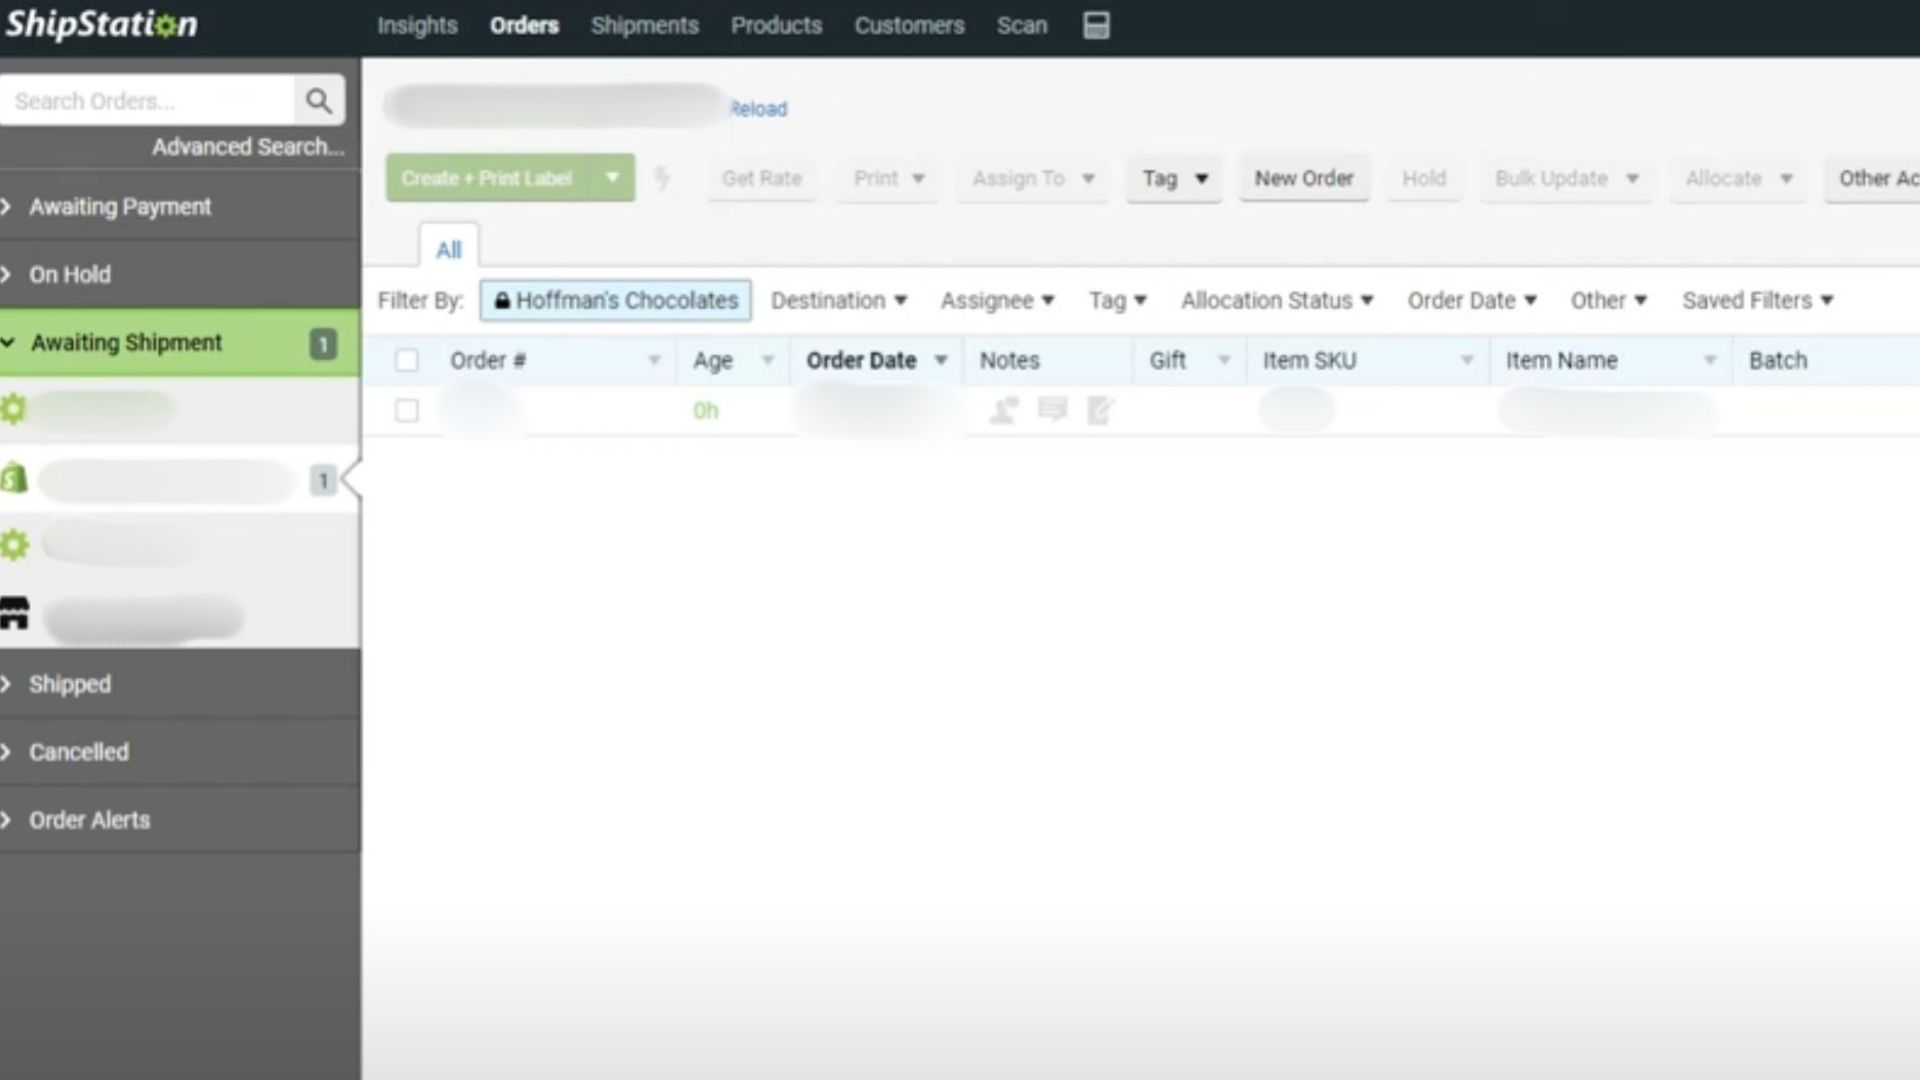Toggle the individual order row checkbox
Screen dimensions: 1920x1080
point(406,410)
